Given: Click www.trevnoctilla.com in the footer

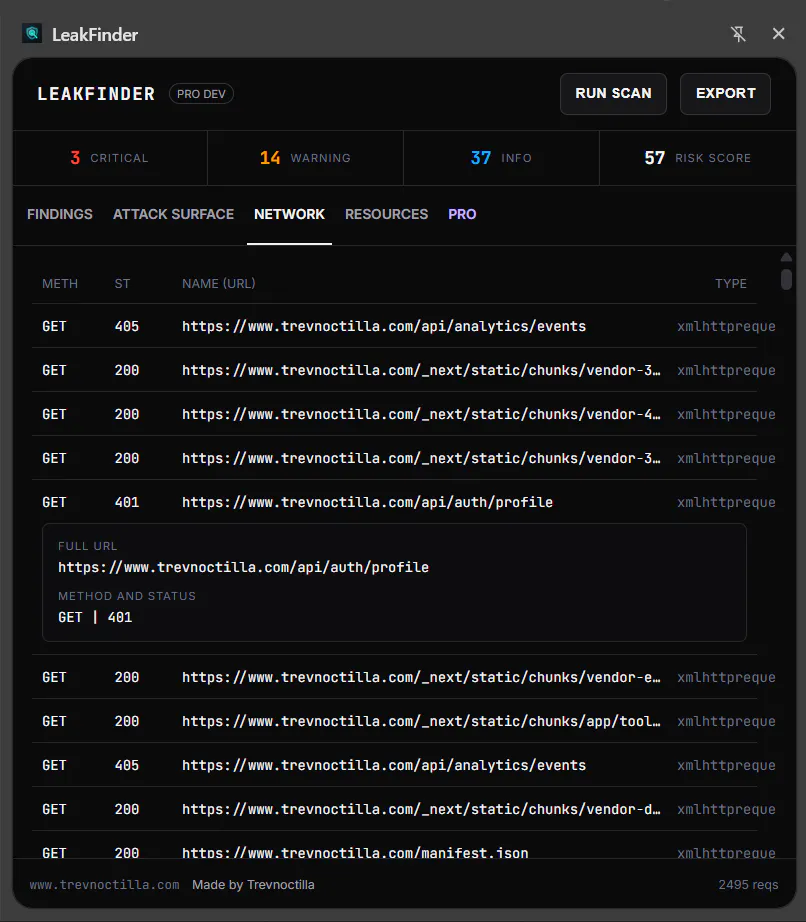Looking at the screenshot, I should pos(105,885).
